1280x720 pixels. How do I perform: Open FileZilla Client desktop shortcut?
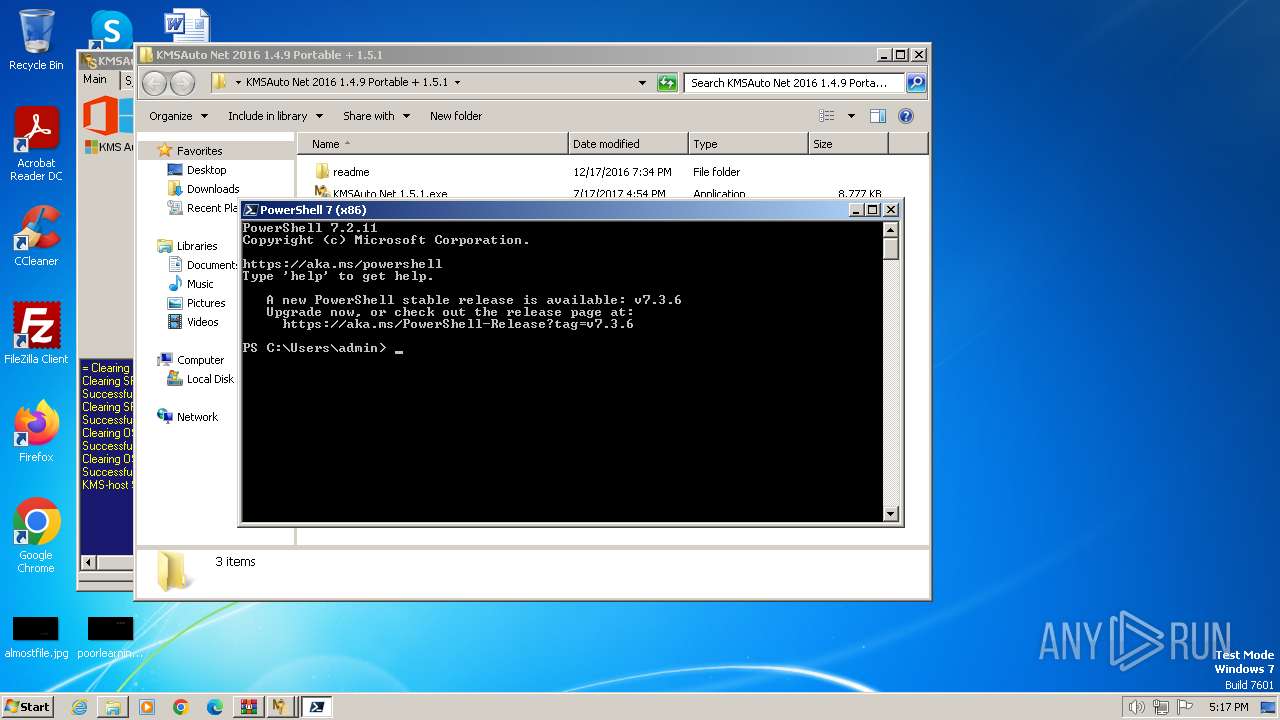36,335
